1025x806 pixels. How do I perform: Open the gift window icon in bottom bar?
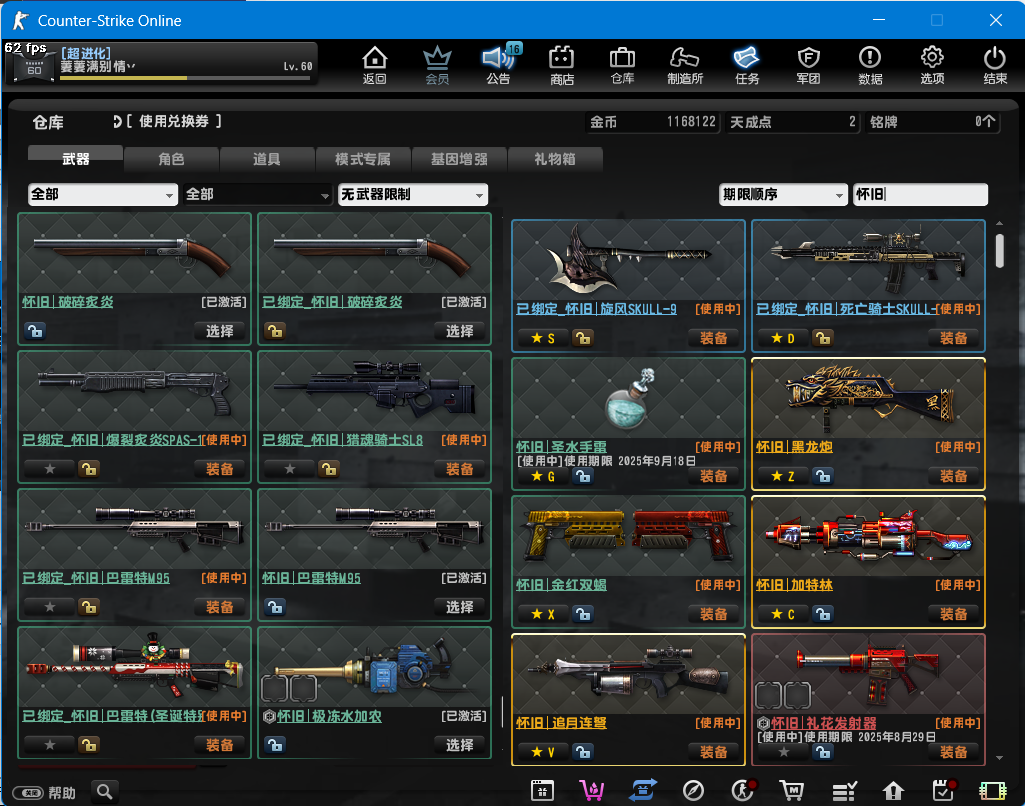pos(542,791)
